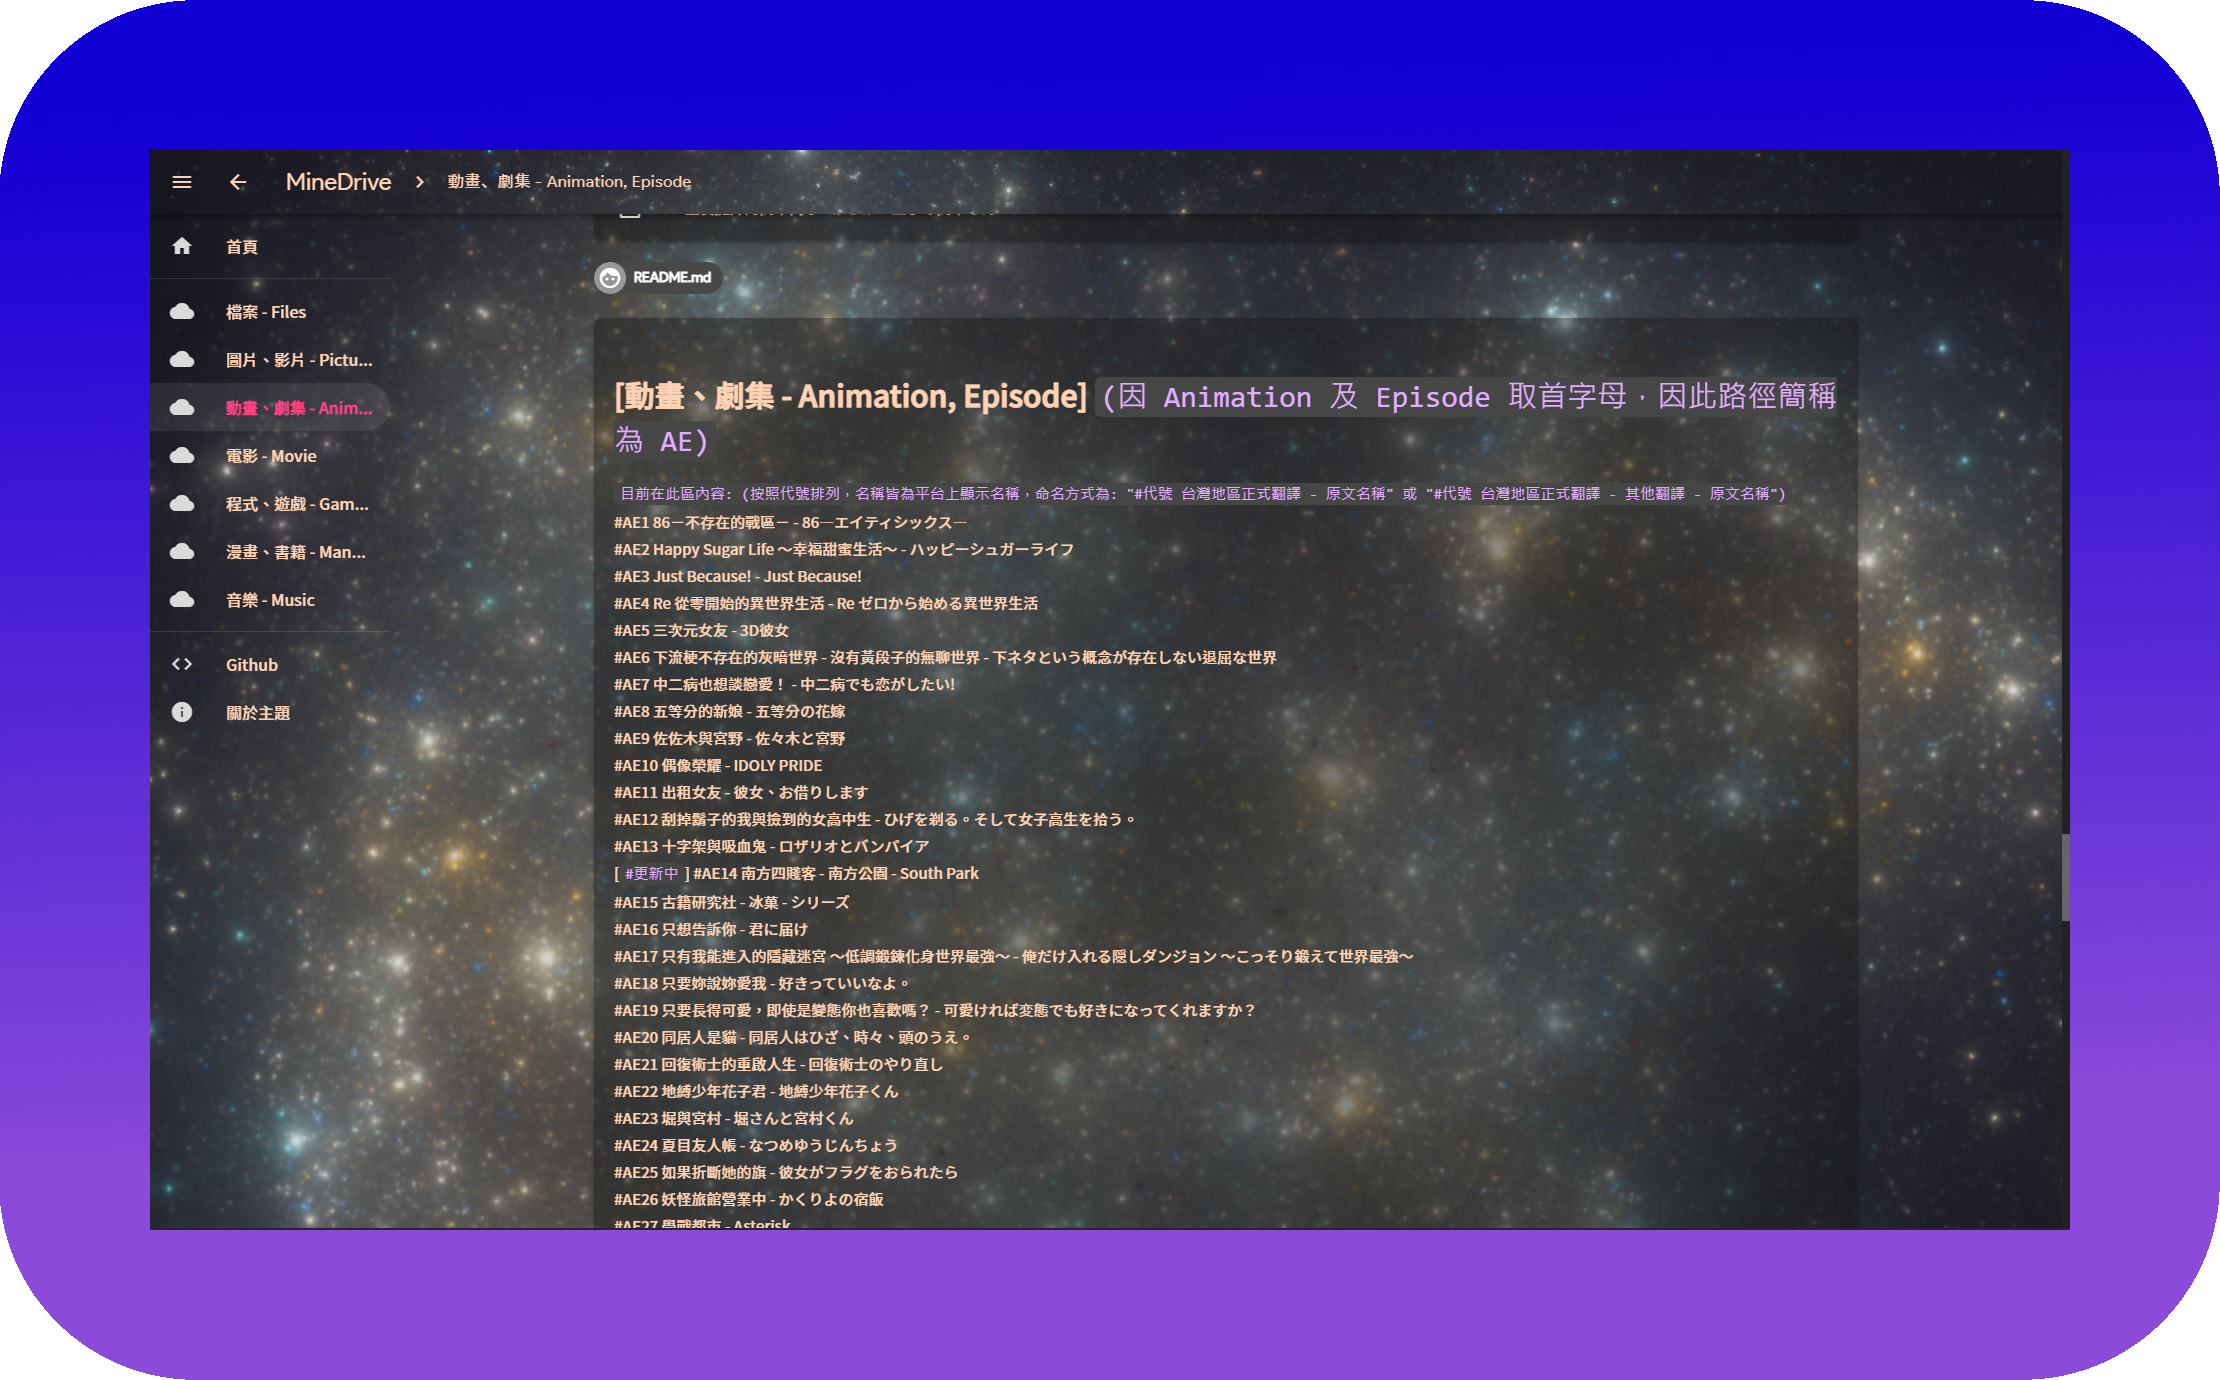Open the 漫畫、書籍 - Man... sidebar entry
Image resolution: width=2220 pixels, height=1380 pixels.
[x=295, y=552]
